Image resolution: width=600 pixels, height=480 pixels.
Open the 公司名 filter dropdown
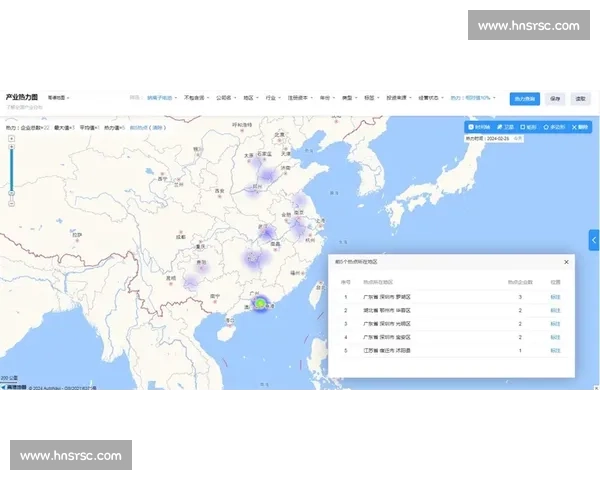226,98
